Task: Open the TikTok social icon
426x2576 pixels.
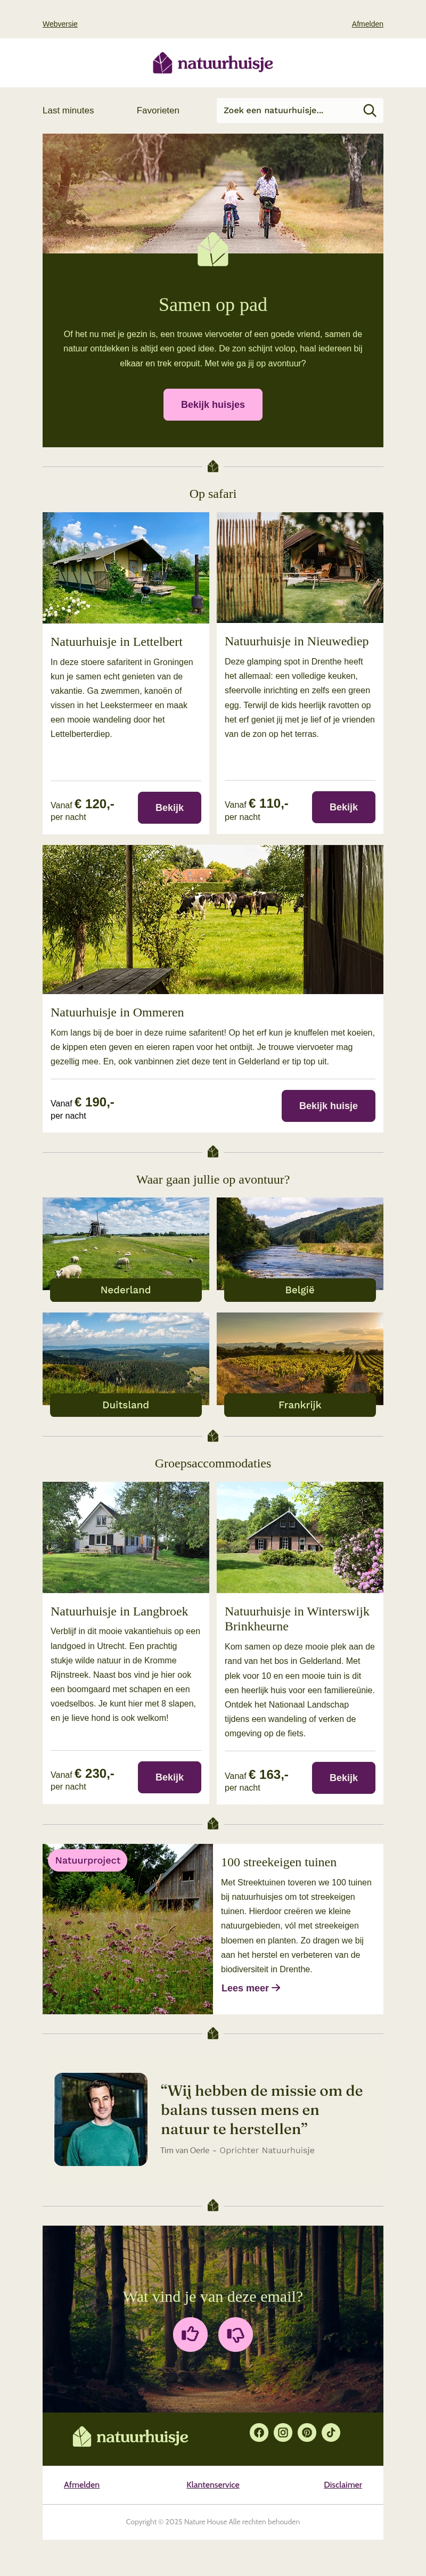Action: (331, 2432)
